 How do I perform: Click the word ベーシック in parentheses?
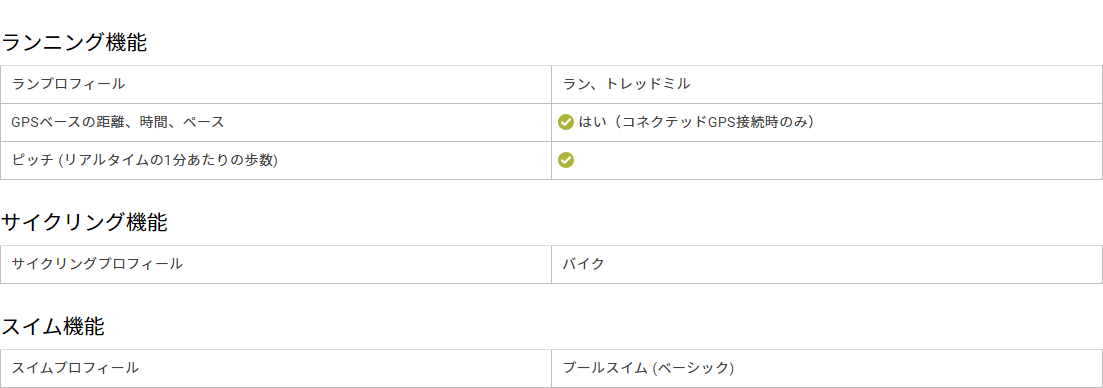pos(694,368)
